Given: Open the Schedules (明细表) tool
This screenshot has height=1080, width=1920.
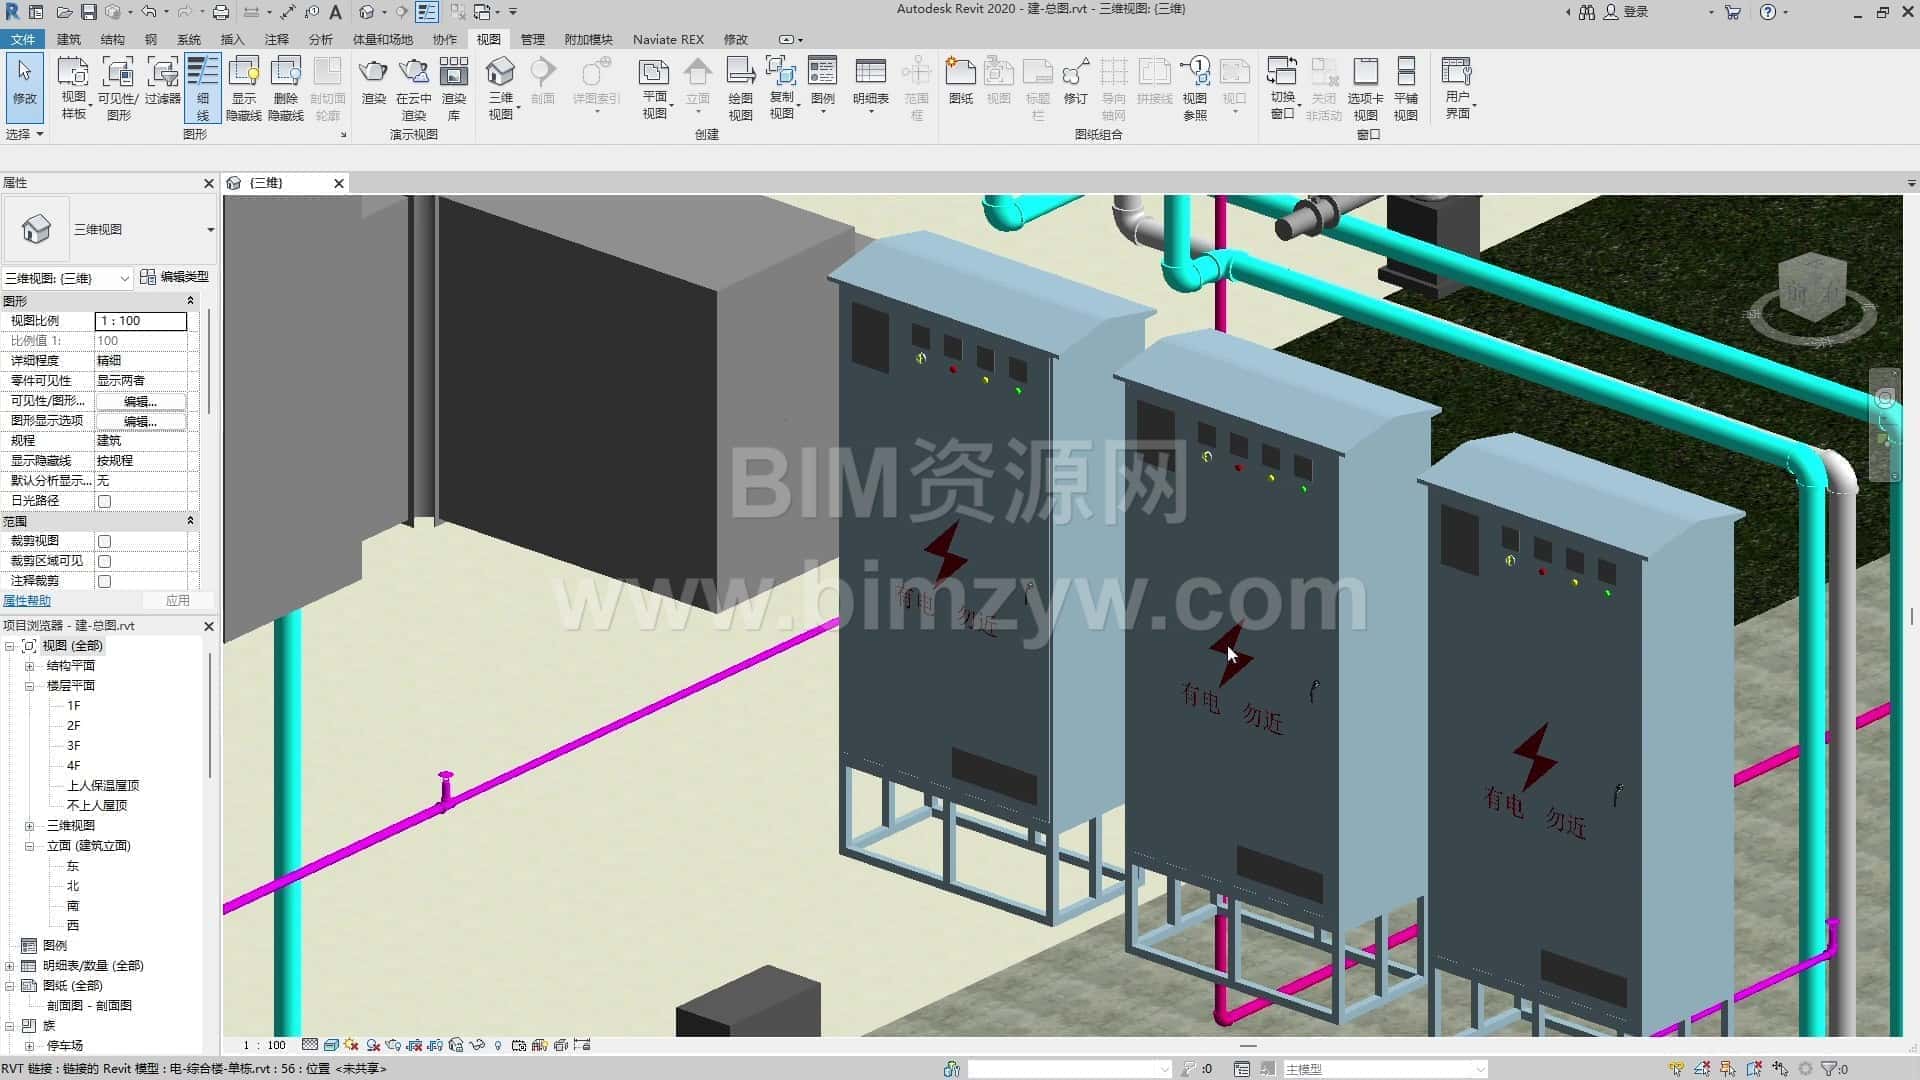Looking at the screenshot, I should tap(871, 82).
